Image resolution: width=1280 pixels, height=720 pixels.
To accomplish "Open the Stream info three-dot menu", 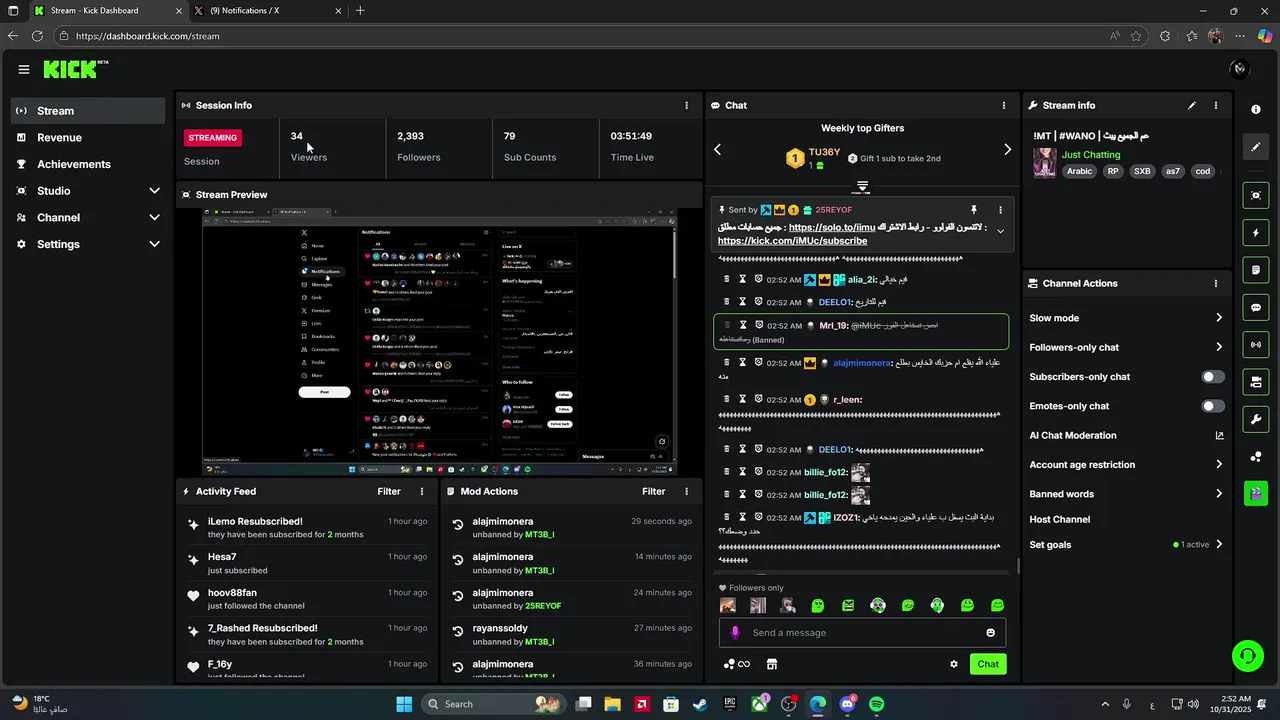I will coord(1216,105).
